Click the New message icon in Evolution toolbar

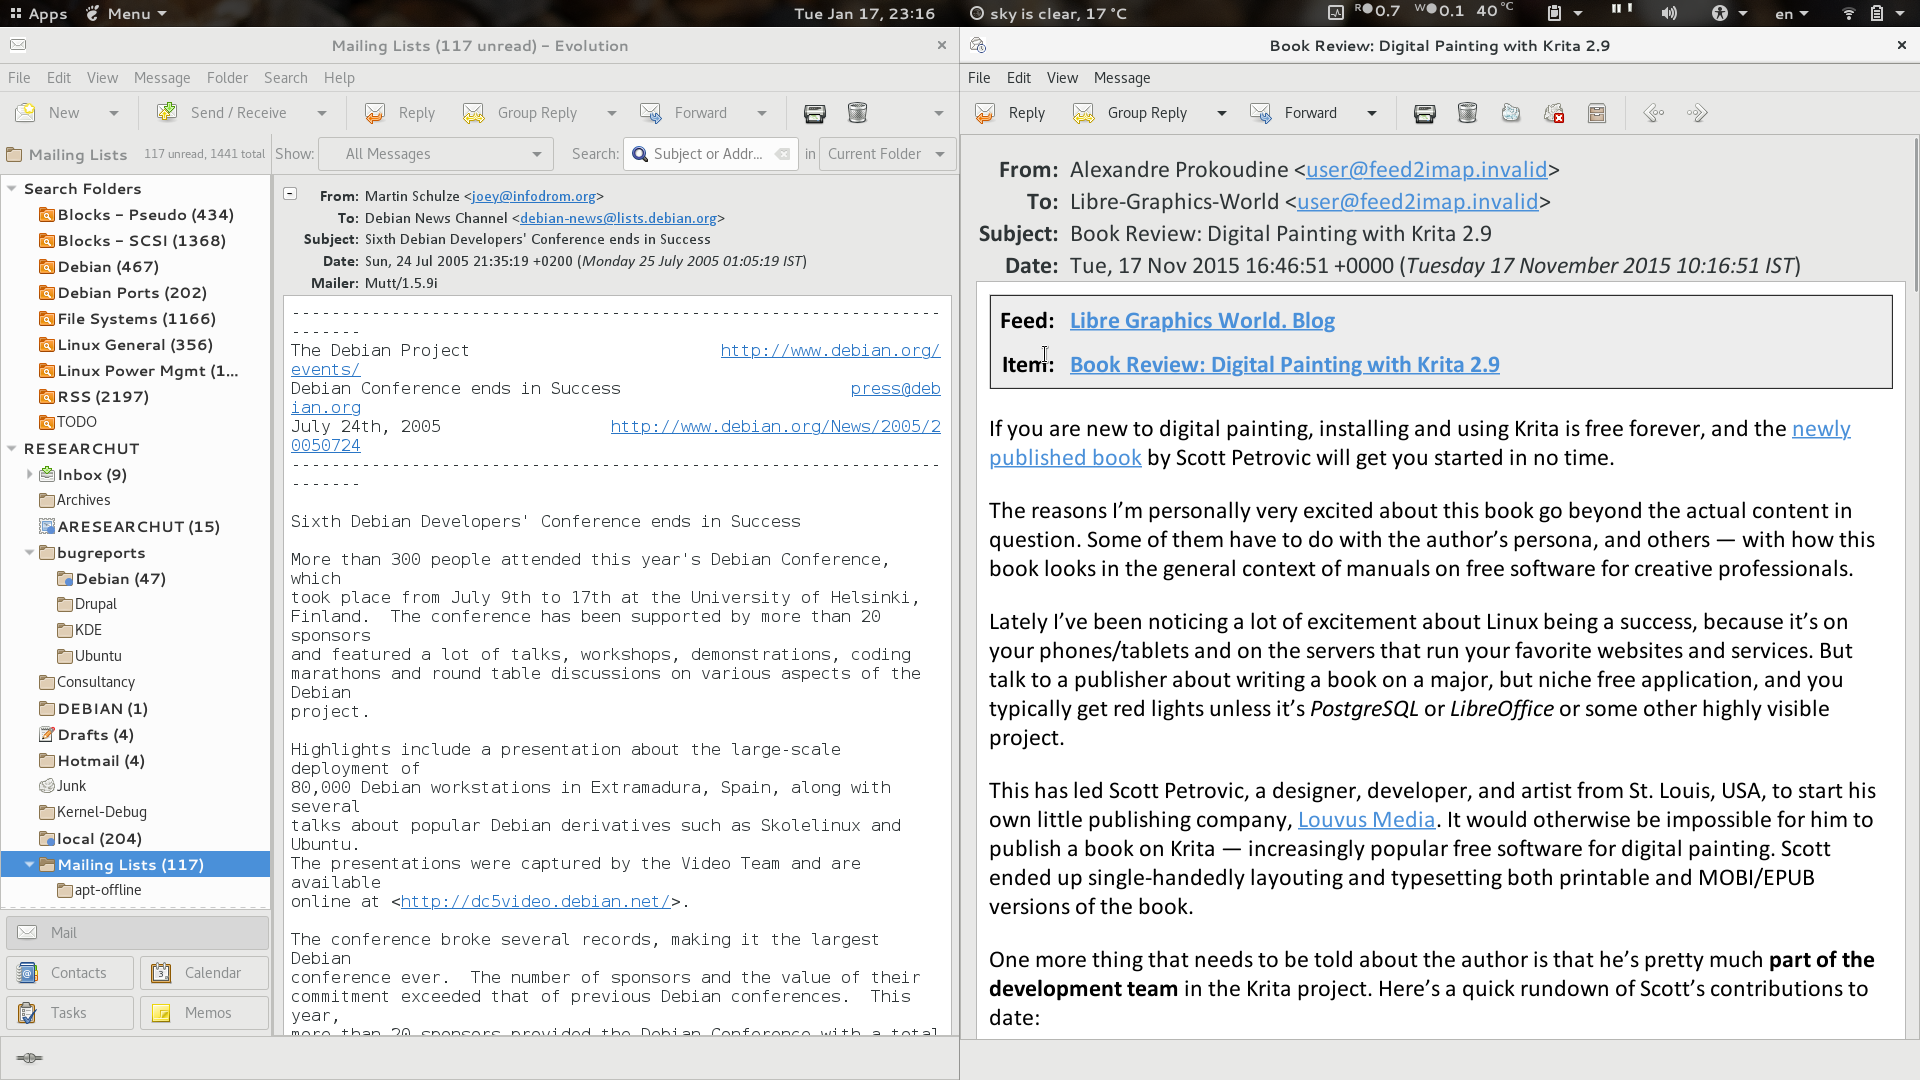pyautogui.click(x=26, y=113)
